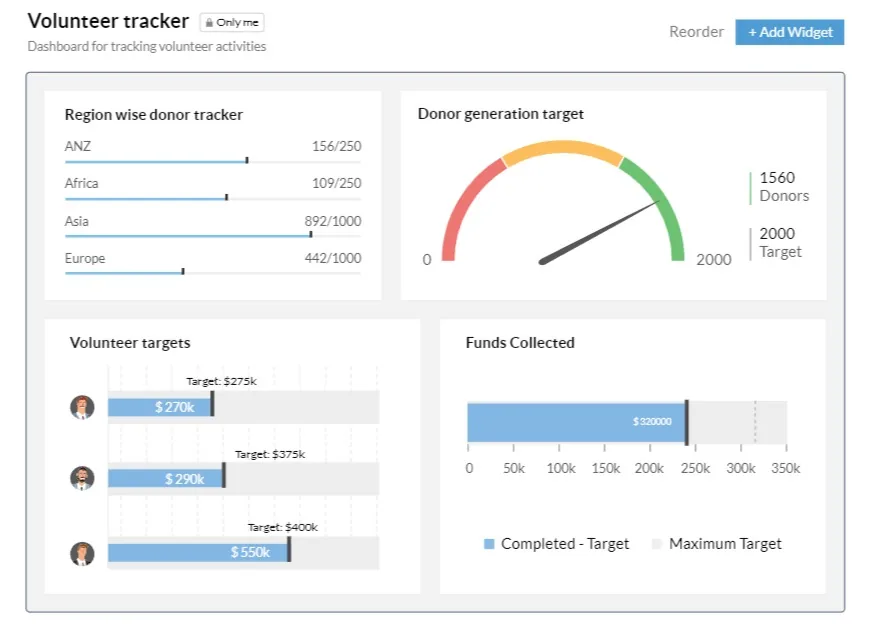Open the Only me sharing badge

(x=232, y=23)
